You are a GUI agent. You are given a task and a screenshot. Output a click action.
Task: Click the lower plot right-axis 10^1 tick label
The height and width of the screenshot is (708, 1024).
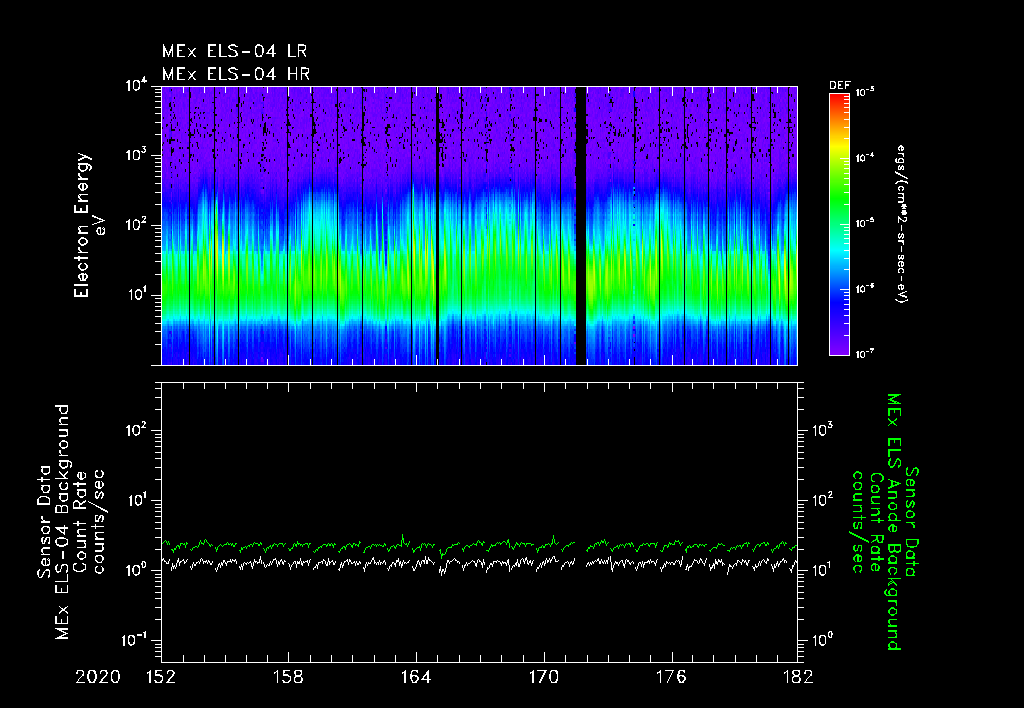pyautogui.click(x=822, y=570)
